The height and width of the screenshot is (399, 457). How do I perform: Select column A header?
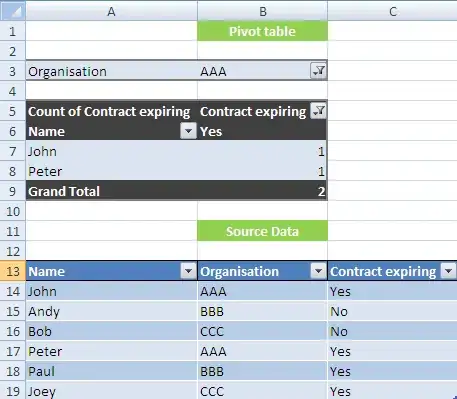click(x=111, y=11)
